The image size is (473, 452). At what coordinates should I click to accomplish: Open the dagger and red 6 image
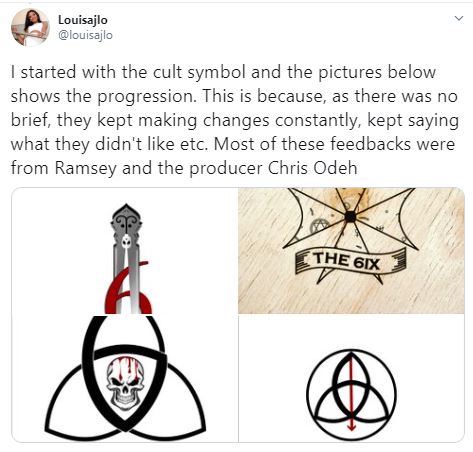(x=125, y=251)
